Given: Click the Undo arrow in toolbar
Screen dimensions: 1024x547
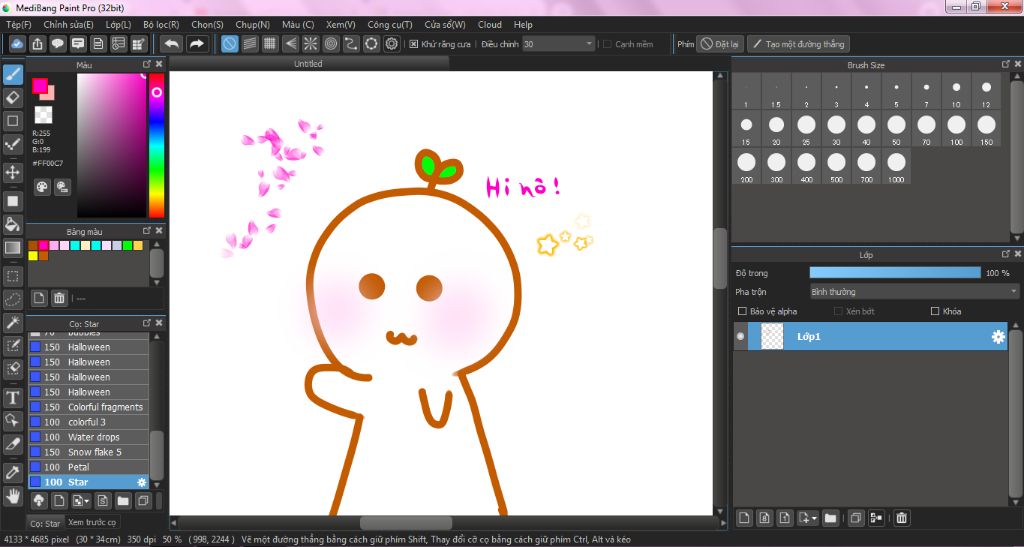Looking at the screenshot, I should point(171,44).
